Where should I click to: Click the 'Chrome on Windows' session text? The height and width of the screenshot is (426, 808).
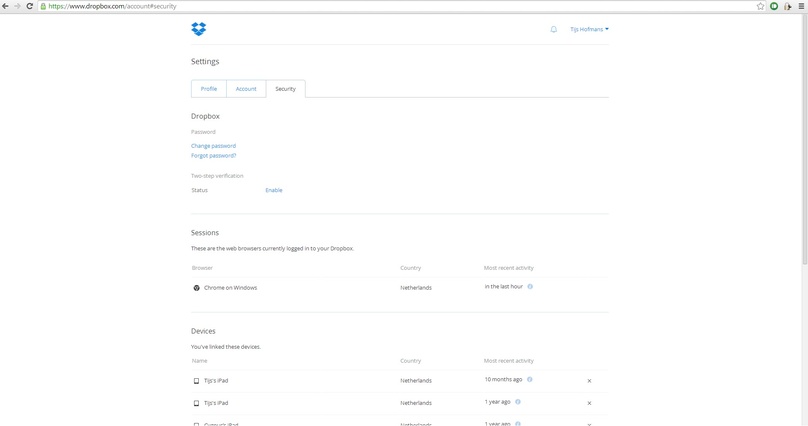230,288
